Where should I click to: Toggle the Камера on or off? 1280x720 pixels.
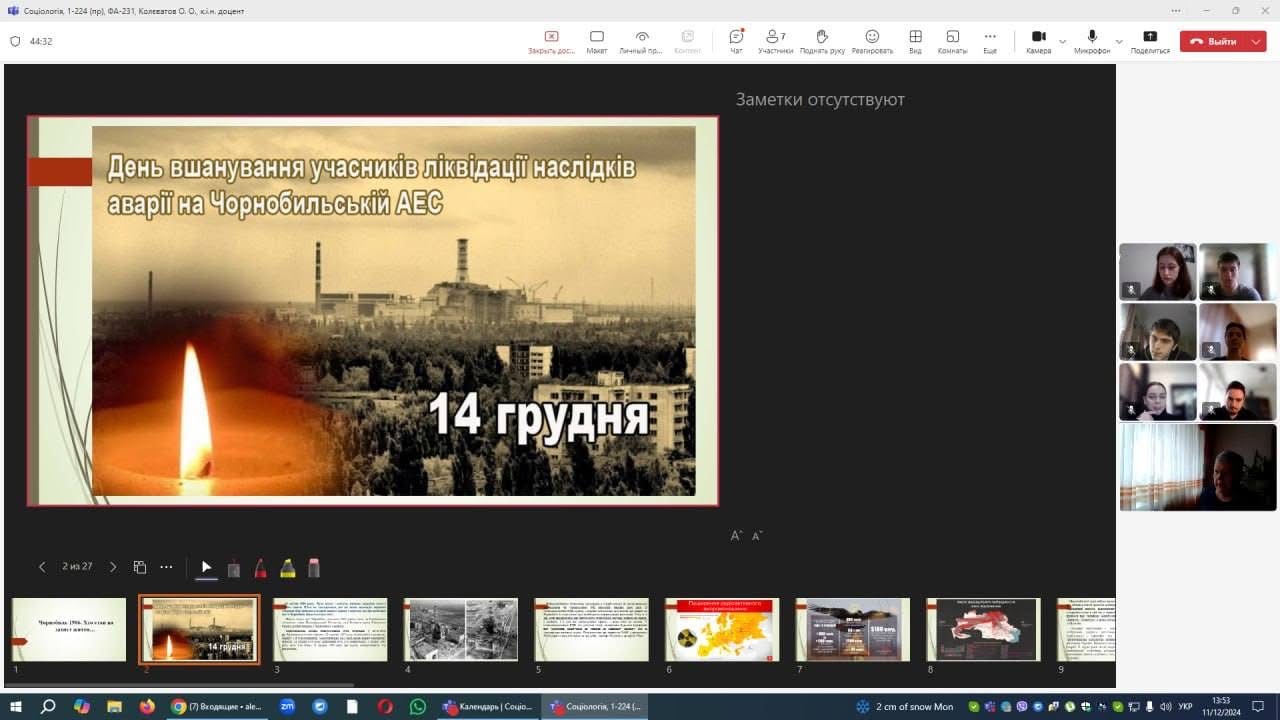1038,41
